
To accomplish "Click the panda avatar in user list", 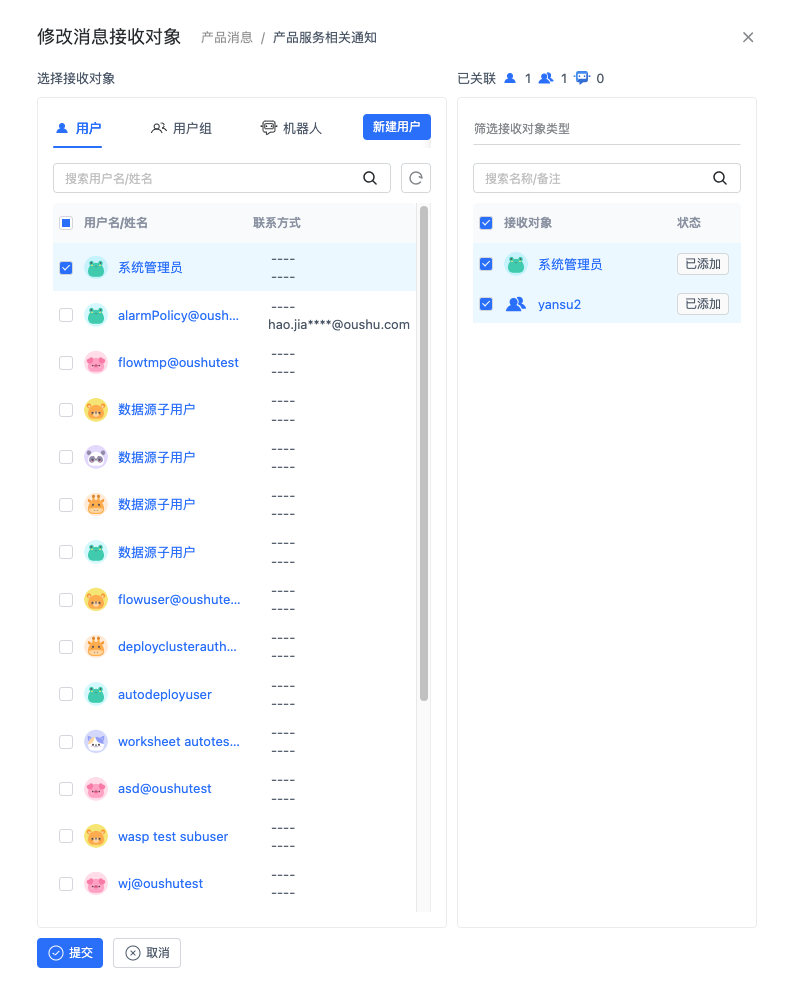I will click(96, 457).
